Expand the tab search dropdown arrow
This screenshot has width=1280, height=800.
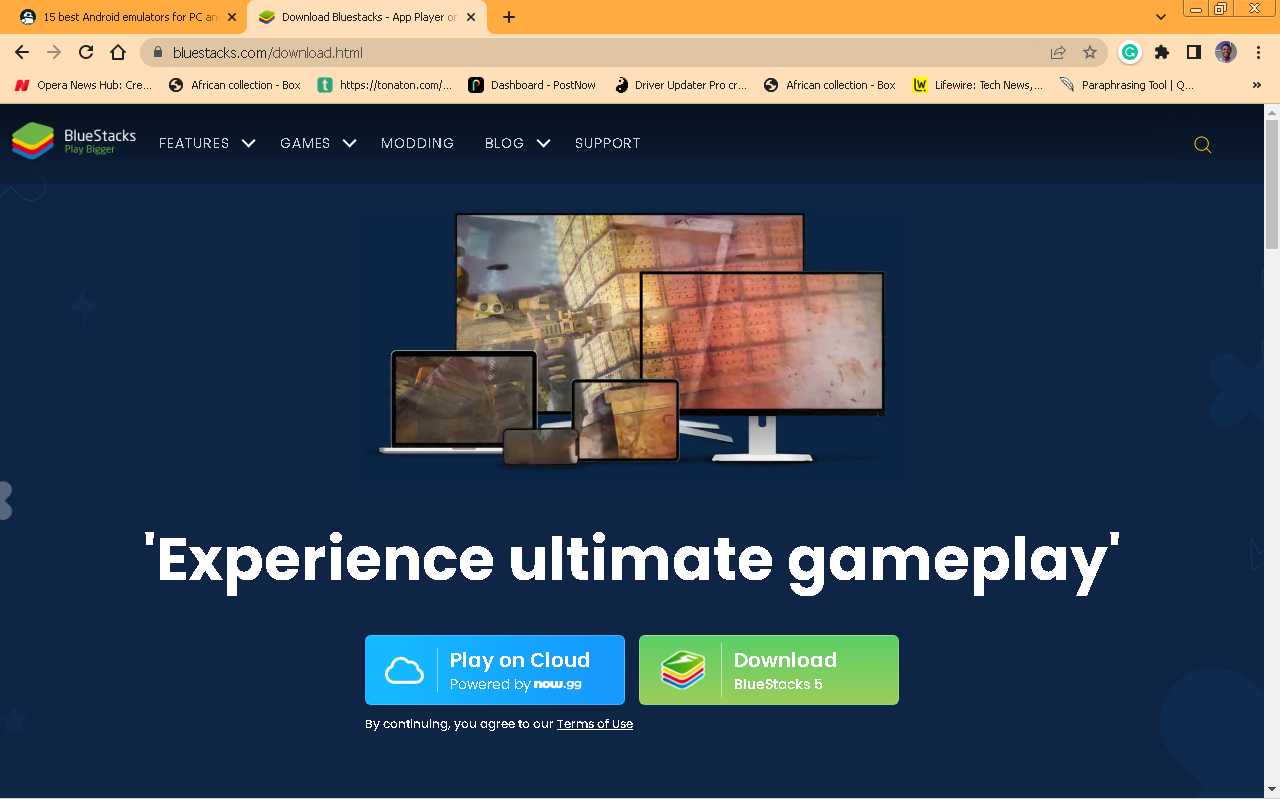[1160, 17]
